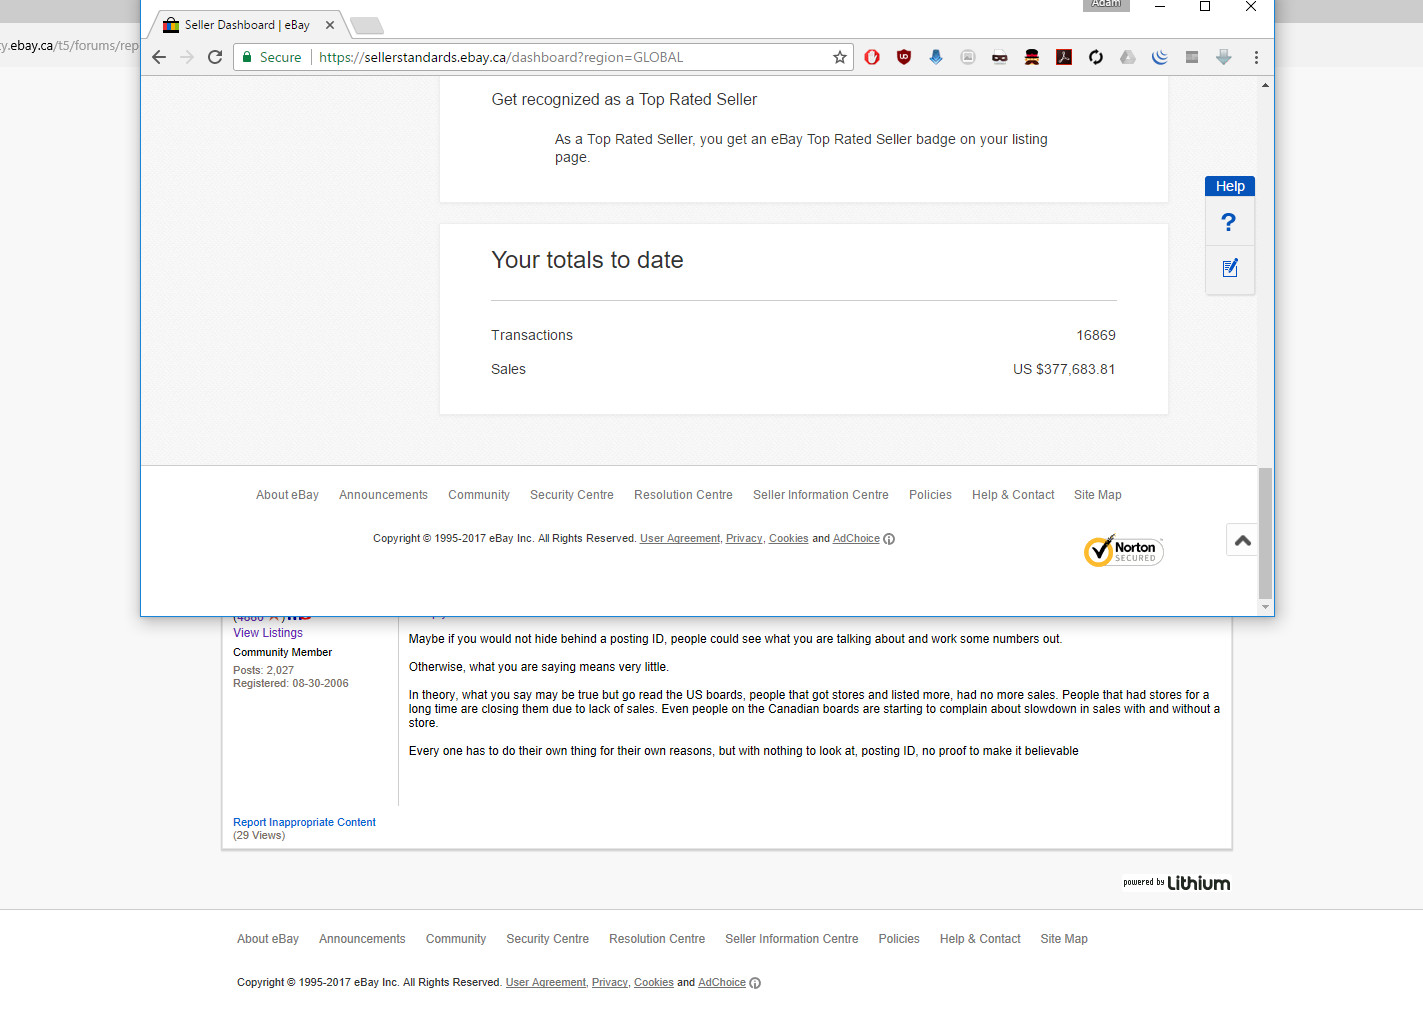Click the dashboard vertical scrollbar thumb
The width and height of the screenshot is (1423, 1010).
(x=1265, y=533)
